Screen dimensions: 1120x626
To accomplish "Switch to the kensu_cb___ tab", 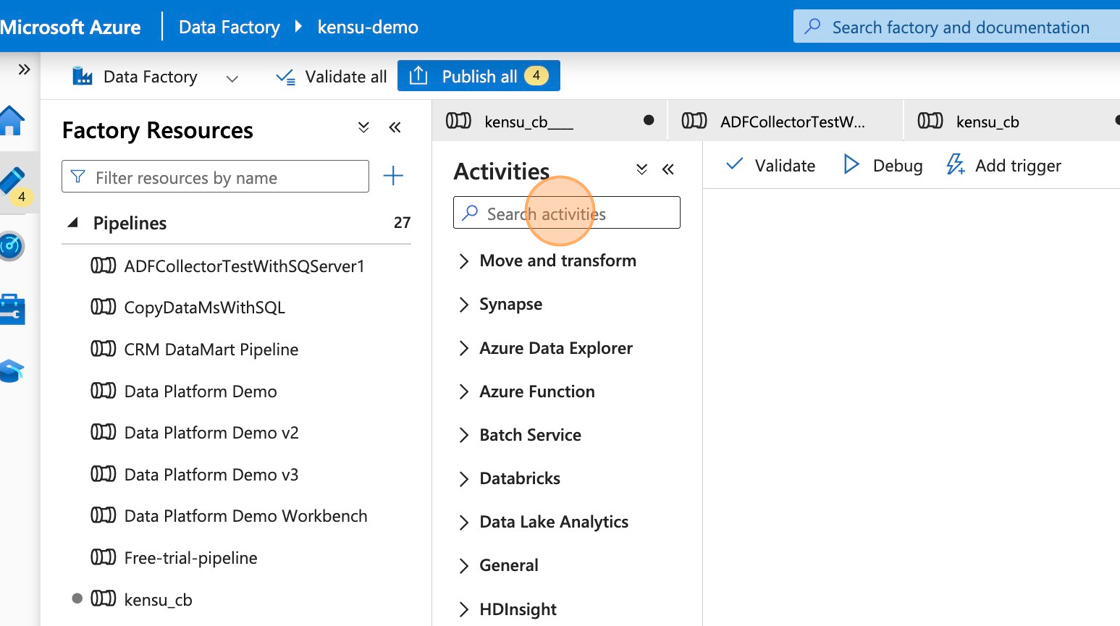I will (x=550, y=121).
